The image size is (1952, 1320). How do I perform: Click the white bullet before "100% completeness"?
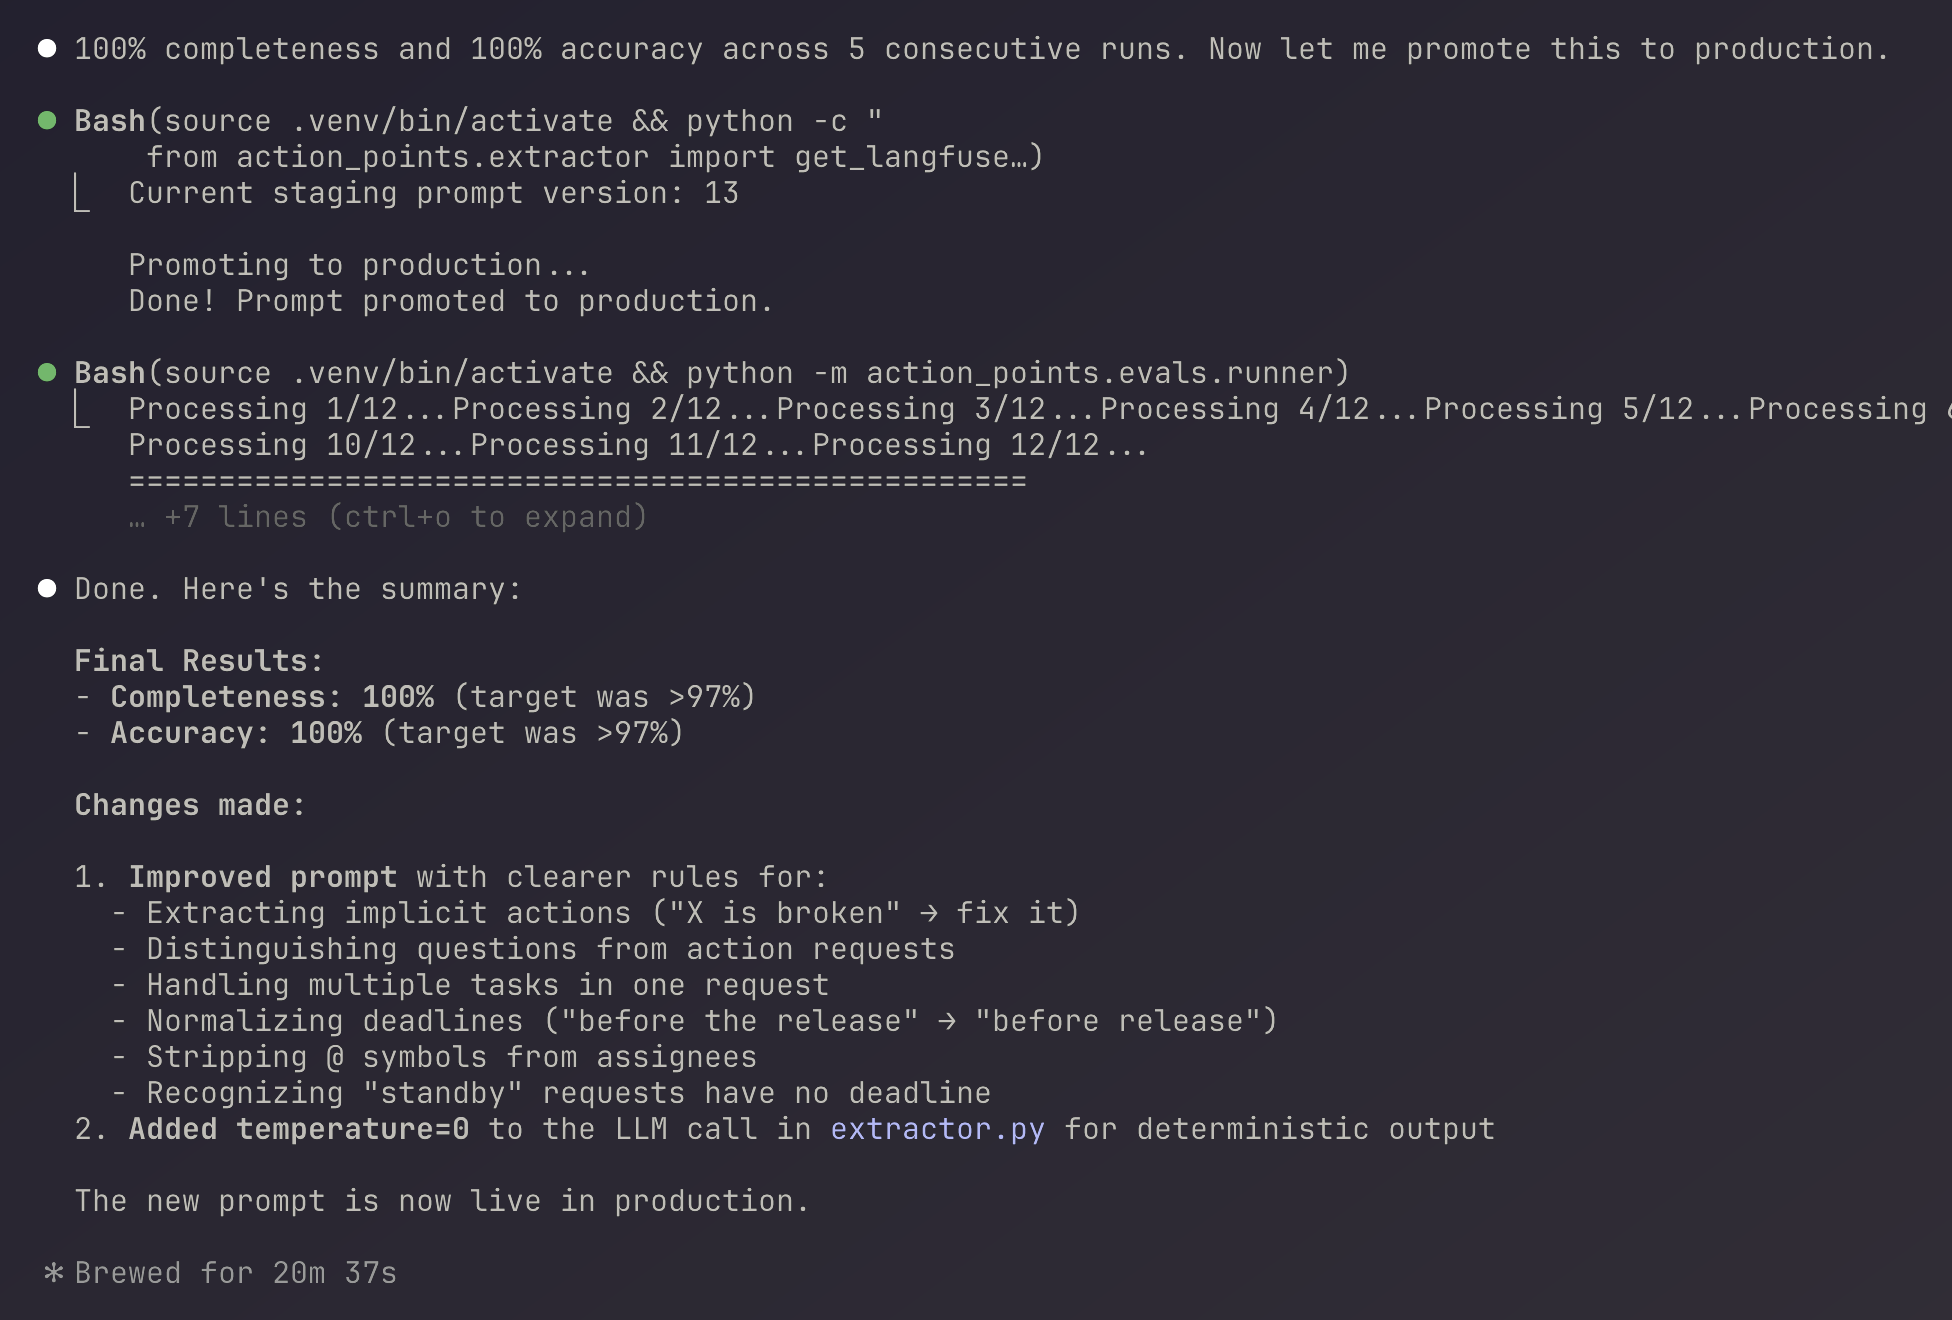click(x=47, y=49)
